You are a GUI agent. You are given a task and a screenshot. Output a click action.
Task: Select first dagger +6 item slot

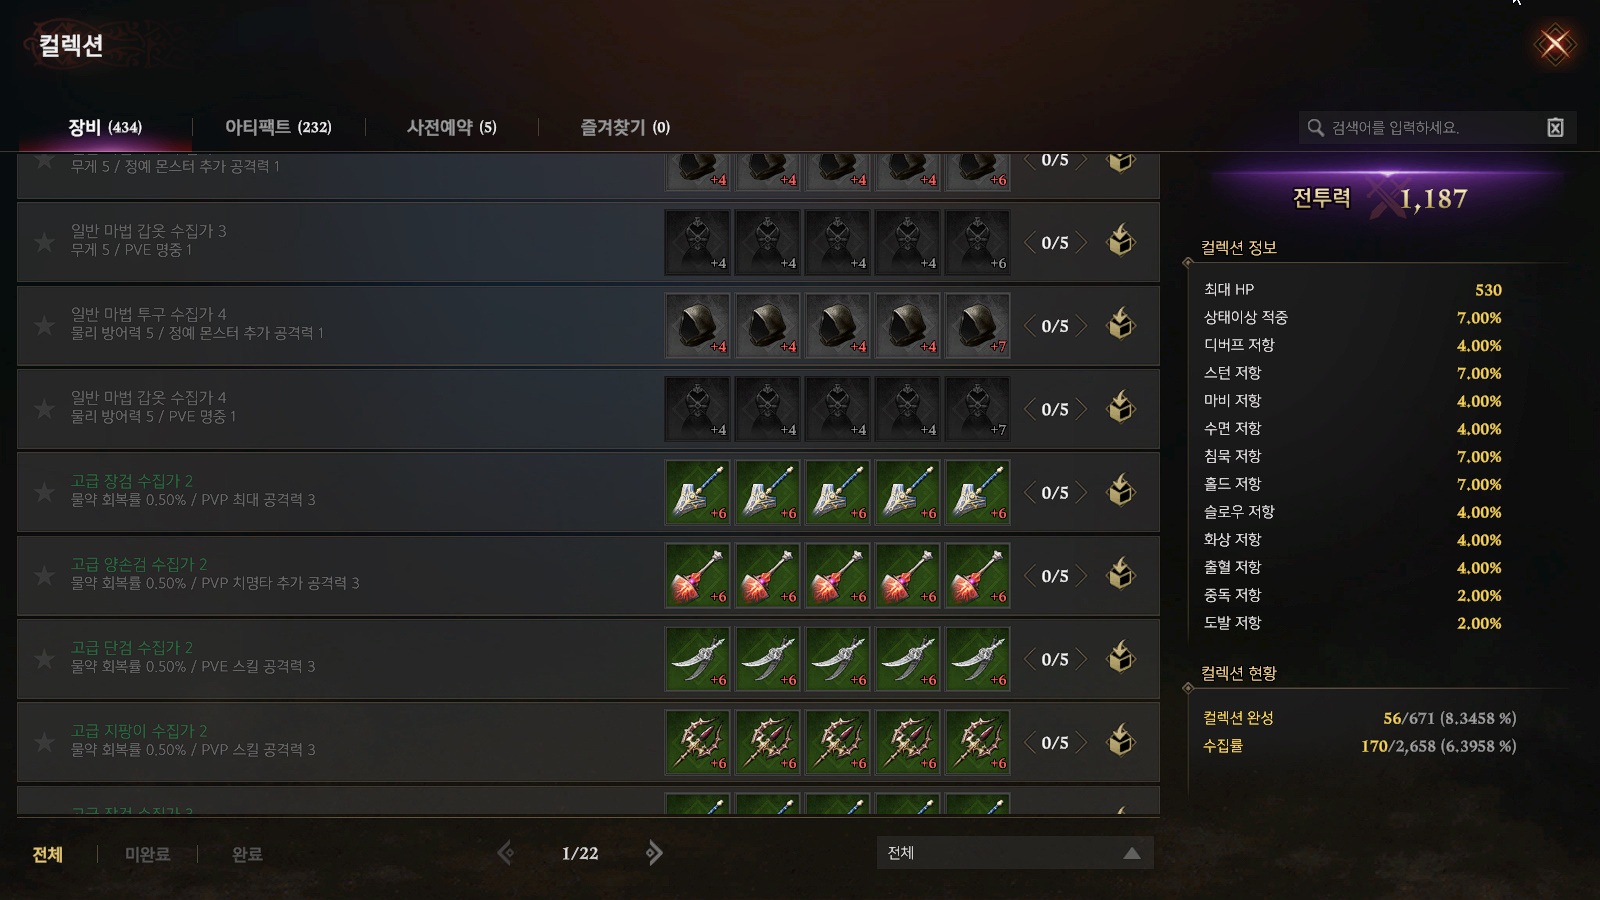click(698, 659)
